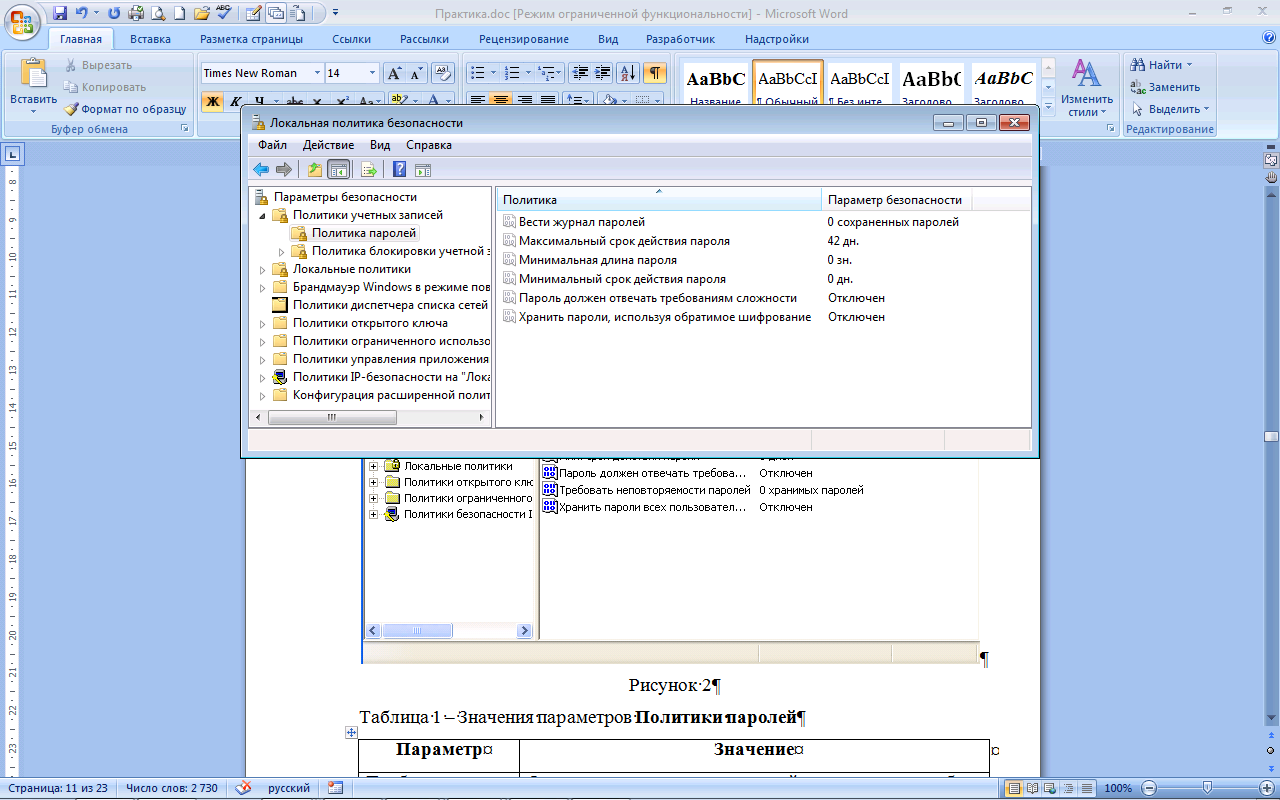Open the Times New Roman font dropdown

318,73
